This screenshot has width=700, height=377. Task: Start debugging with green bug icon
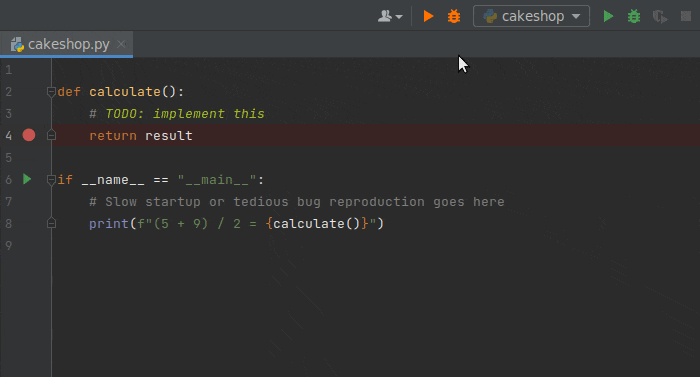[634, 17]
